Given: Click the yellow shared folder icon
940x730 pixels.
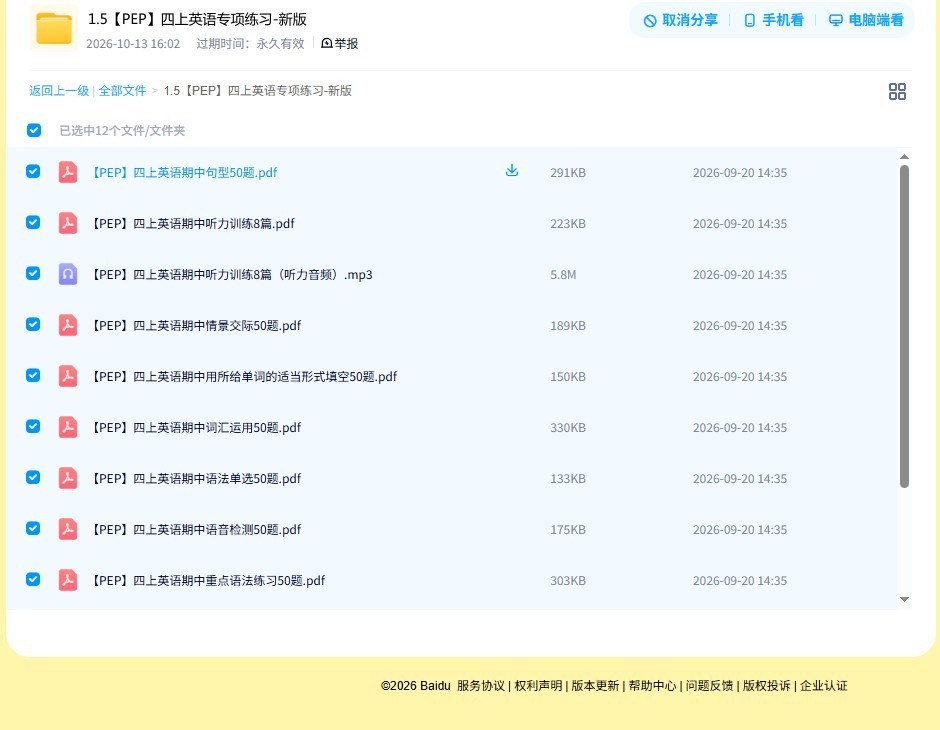Looking at the screenshot, I should click(54, 28).
